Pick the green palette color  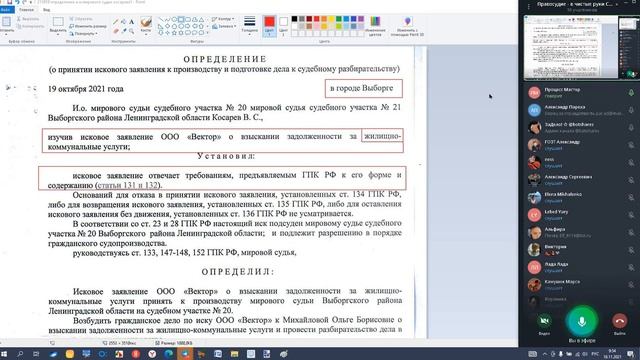tap(338, 19)
